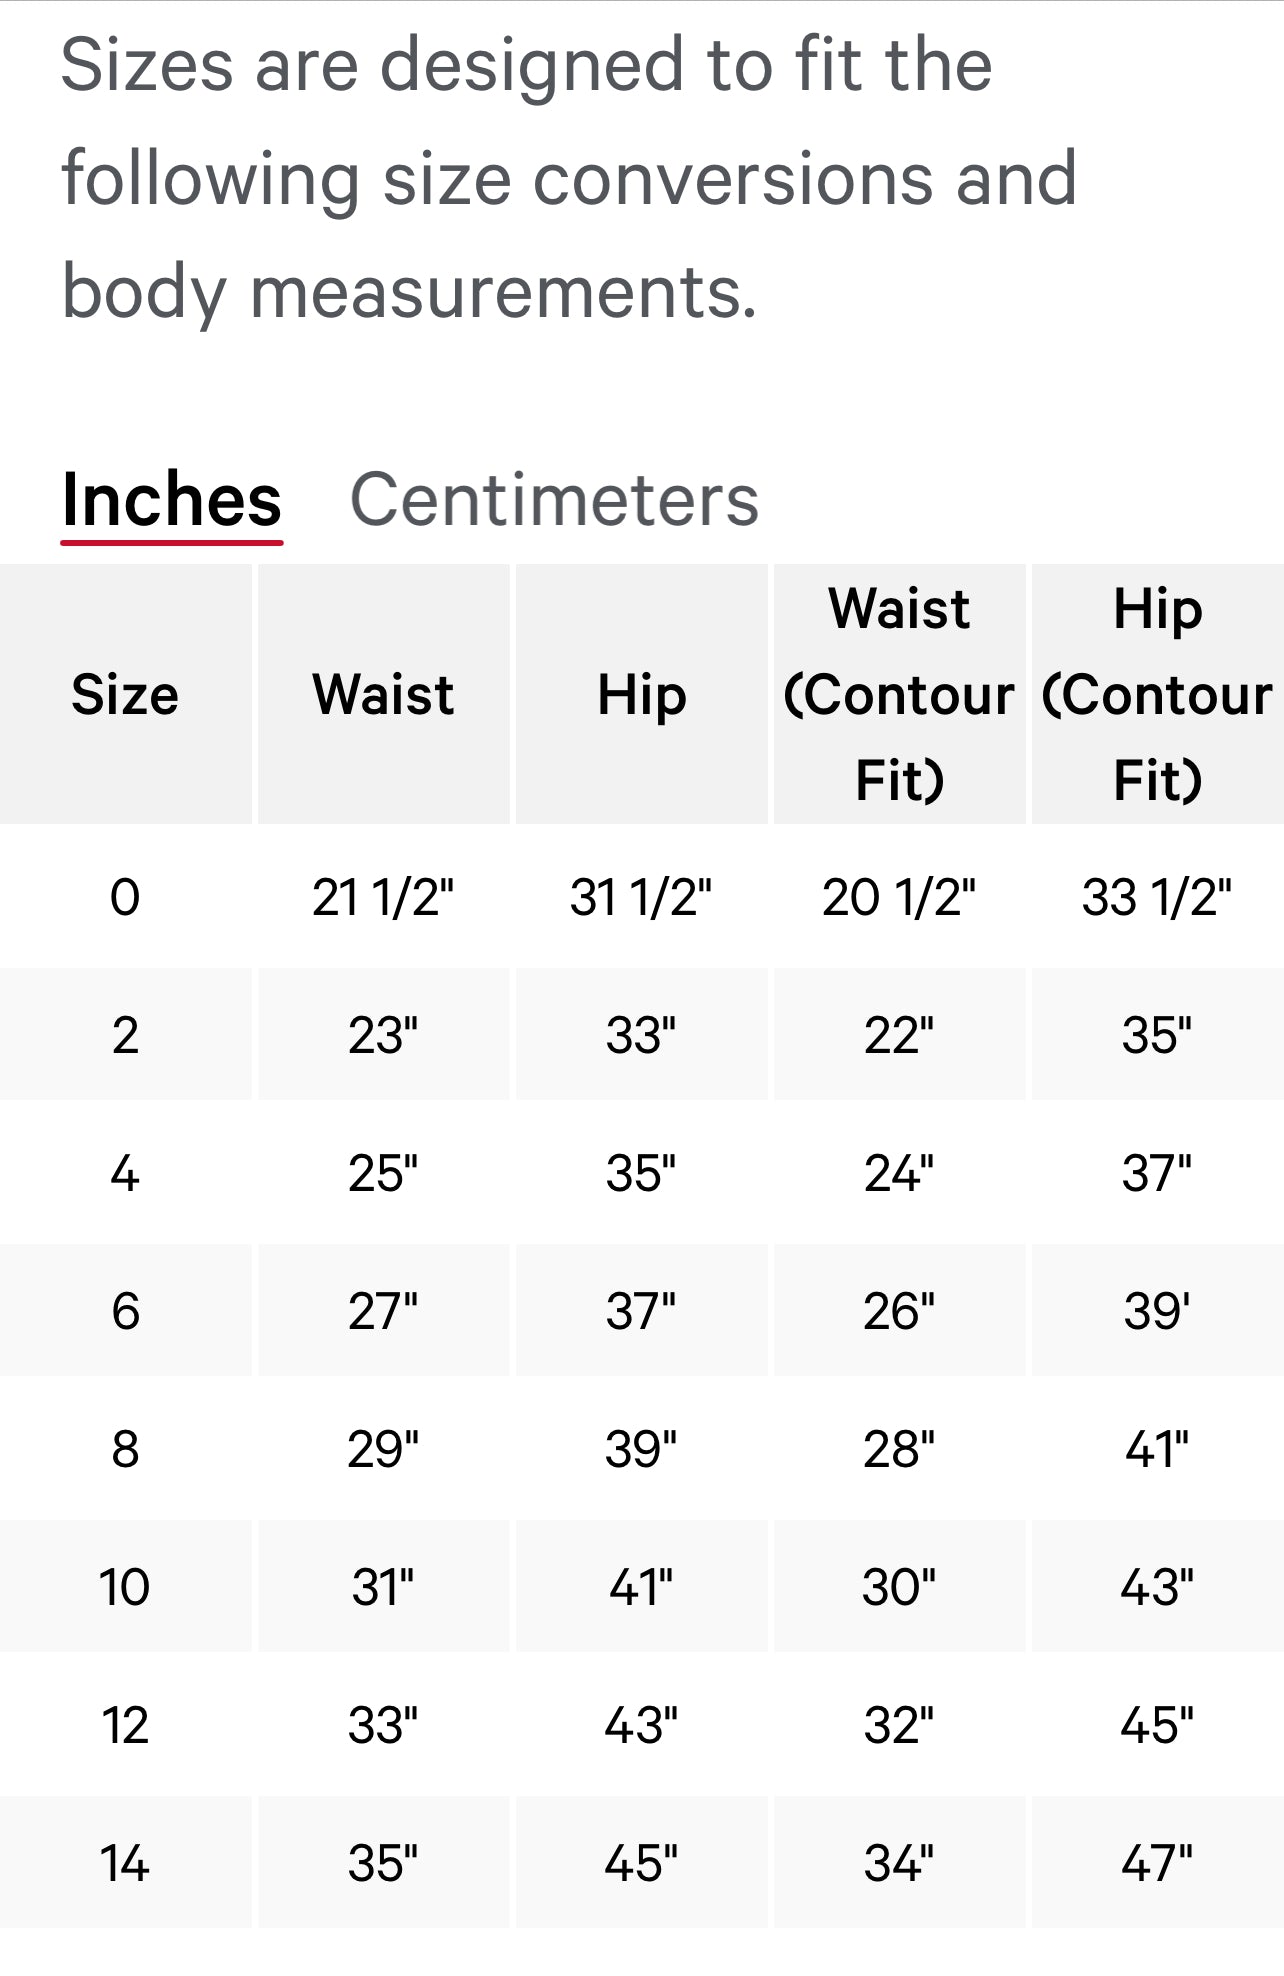Click the 21 1/2 inch waist measurement
The height and width of the screenshot is (1976, 1284).
[385, 898]
